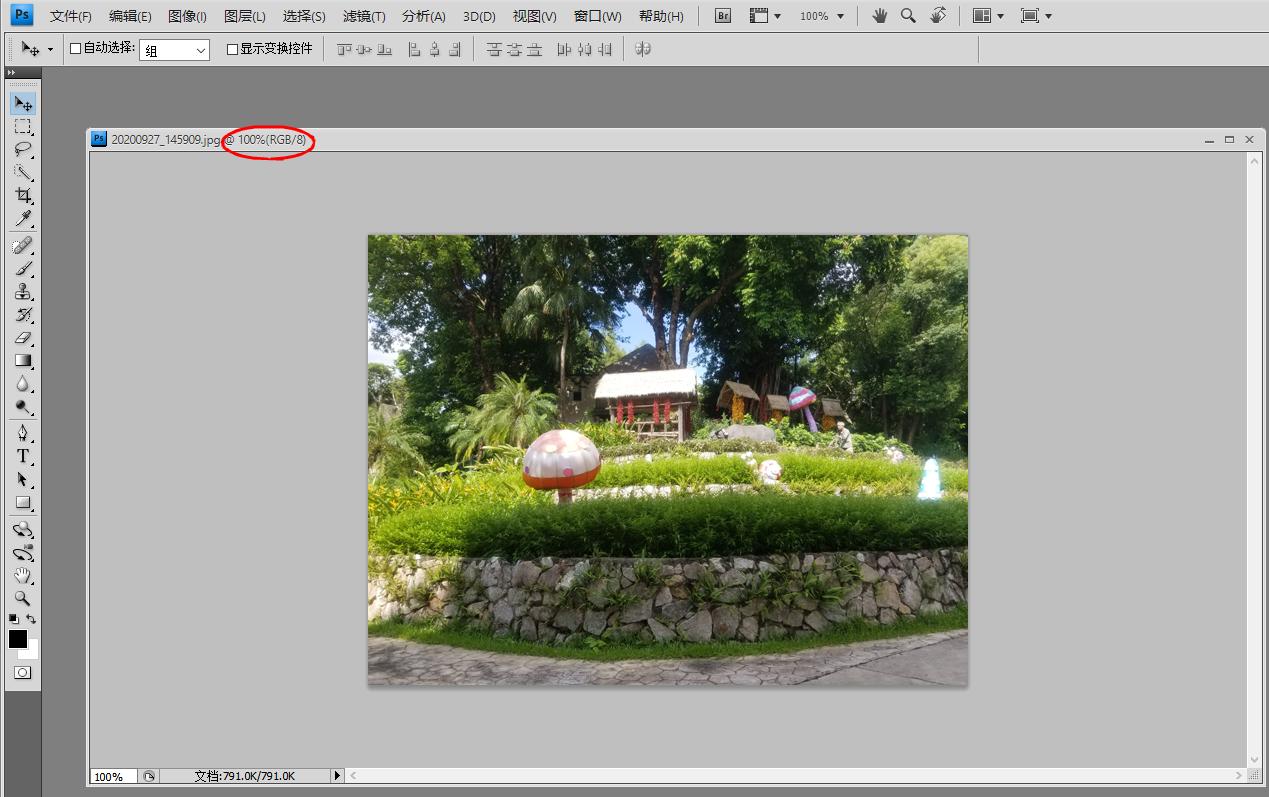Distribute left edges of layers
Viewport: 1269px width, 797px height.
pos(564,49)
